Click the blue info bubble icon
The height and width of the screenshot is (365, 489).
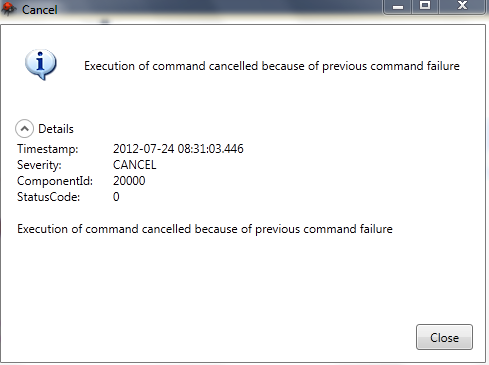(x=41, y=64)
